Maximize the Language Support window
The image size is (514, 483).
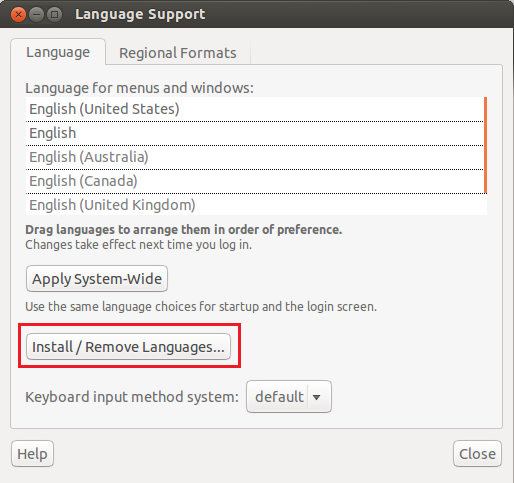54,15
